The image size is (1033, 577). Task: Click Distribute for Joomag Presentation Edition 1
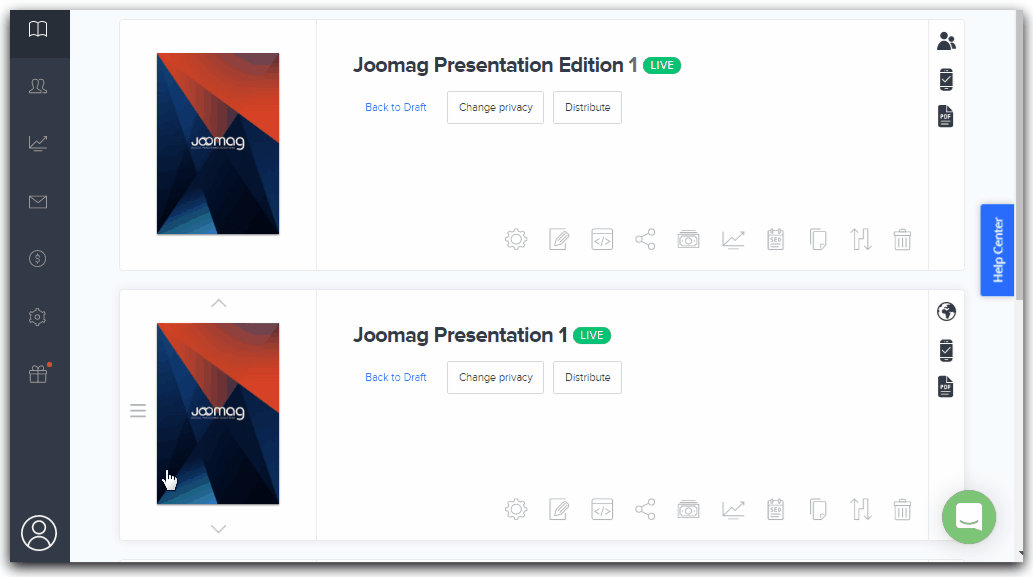point(587,107)
